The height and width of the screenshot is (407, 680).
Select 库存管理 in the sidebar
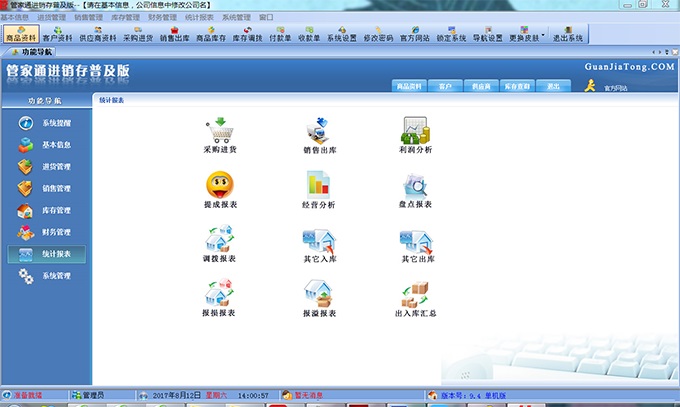click(x=46, y=210)
